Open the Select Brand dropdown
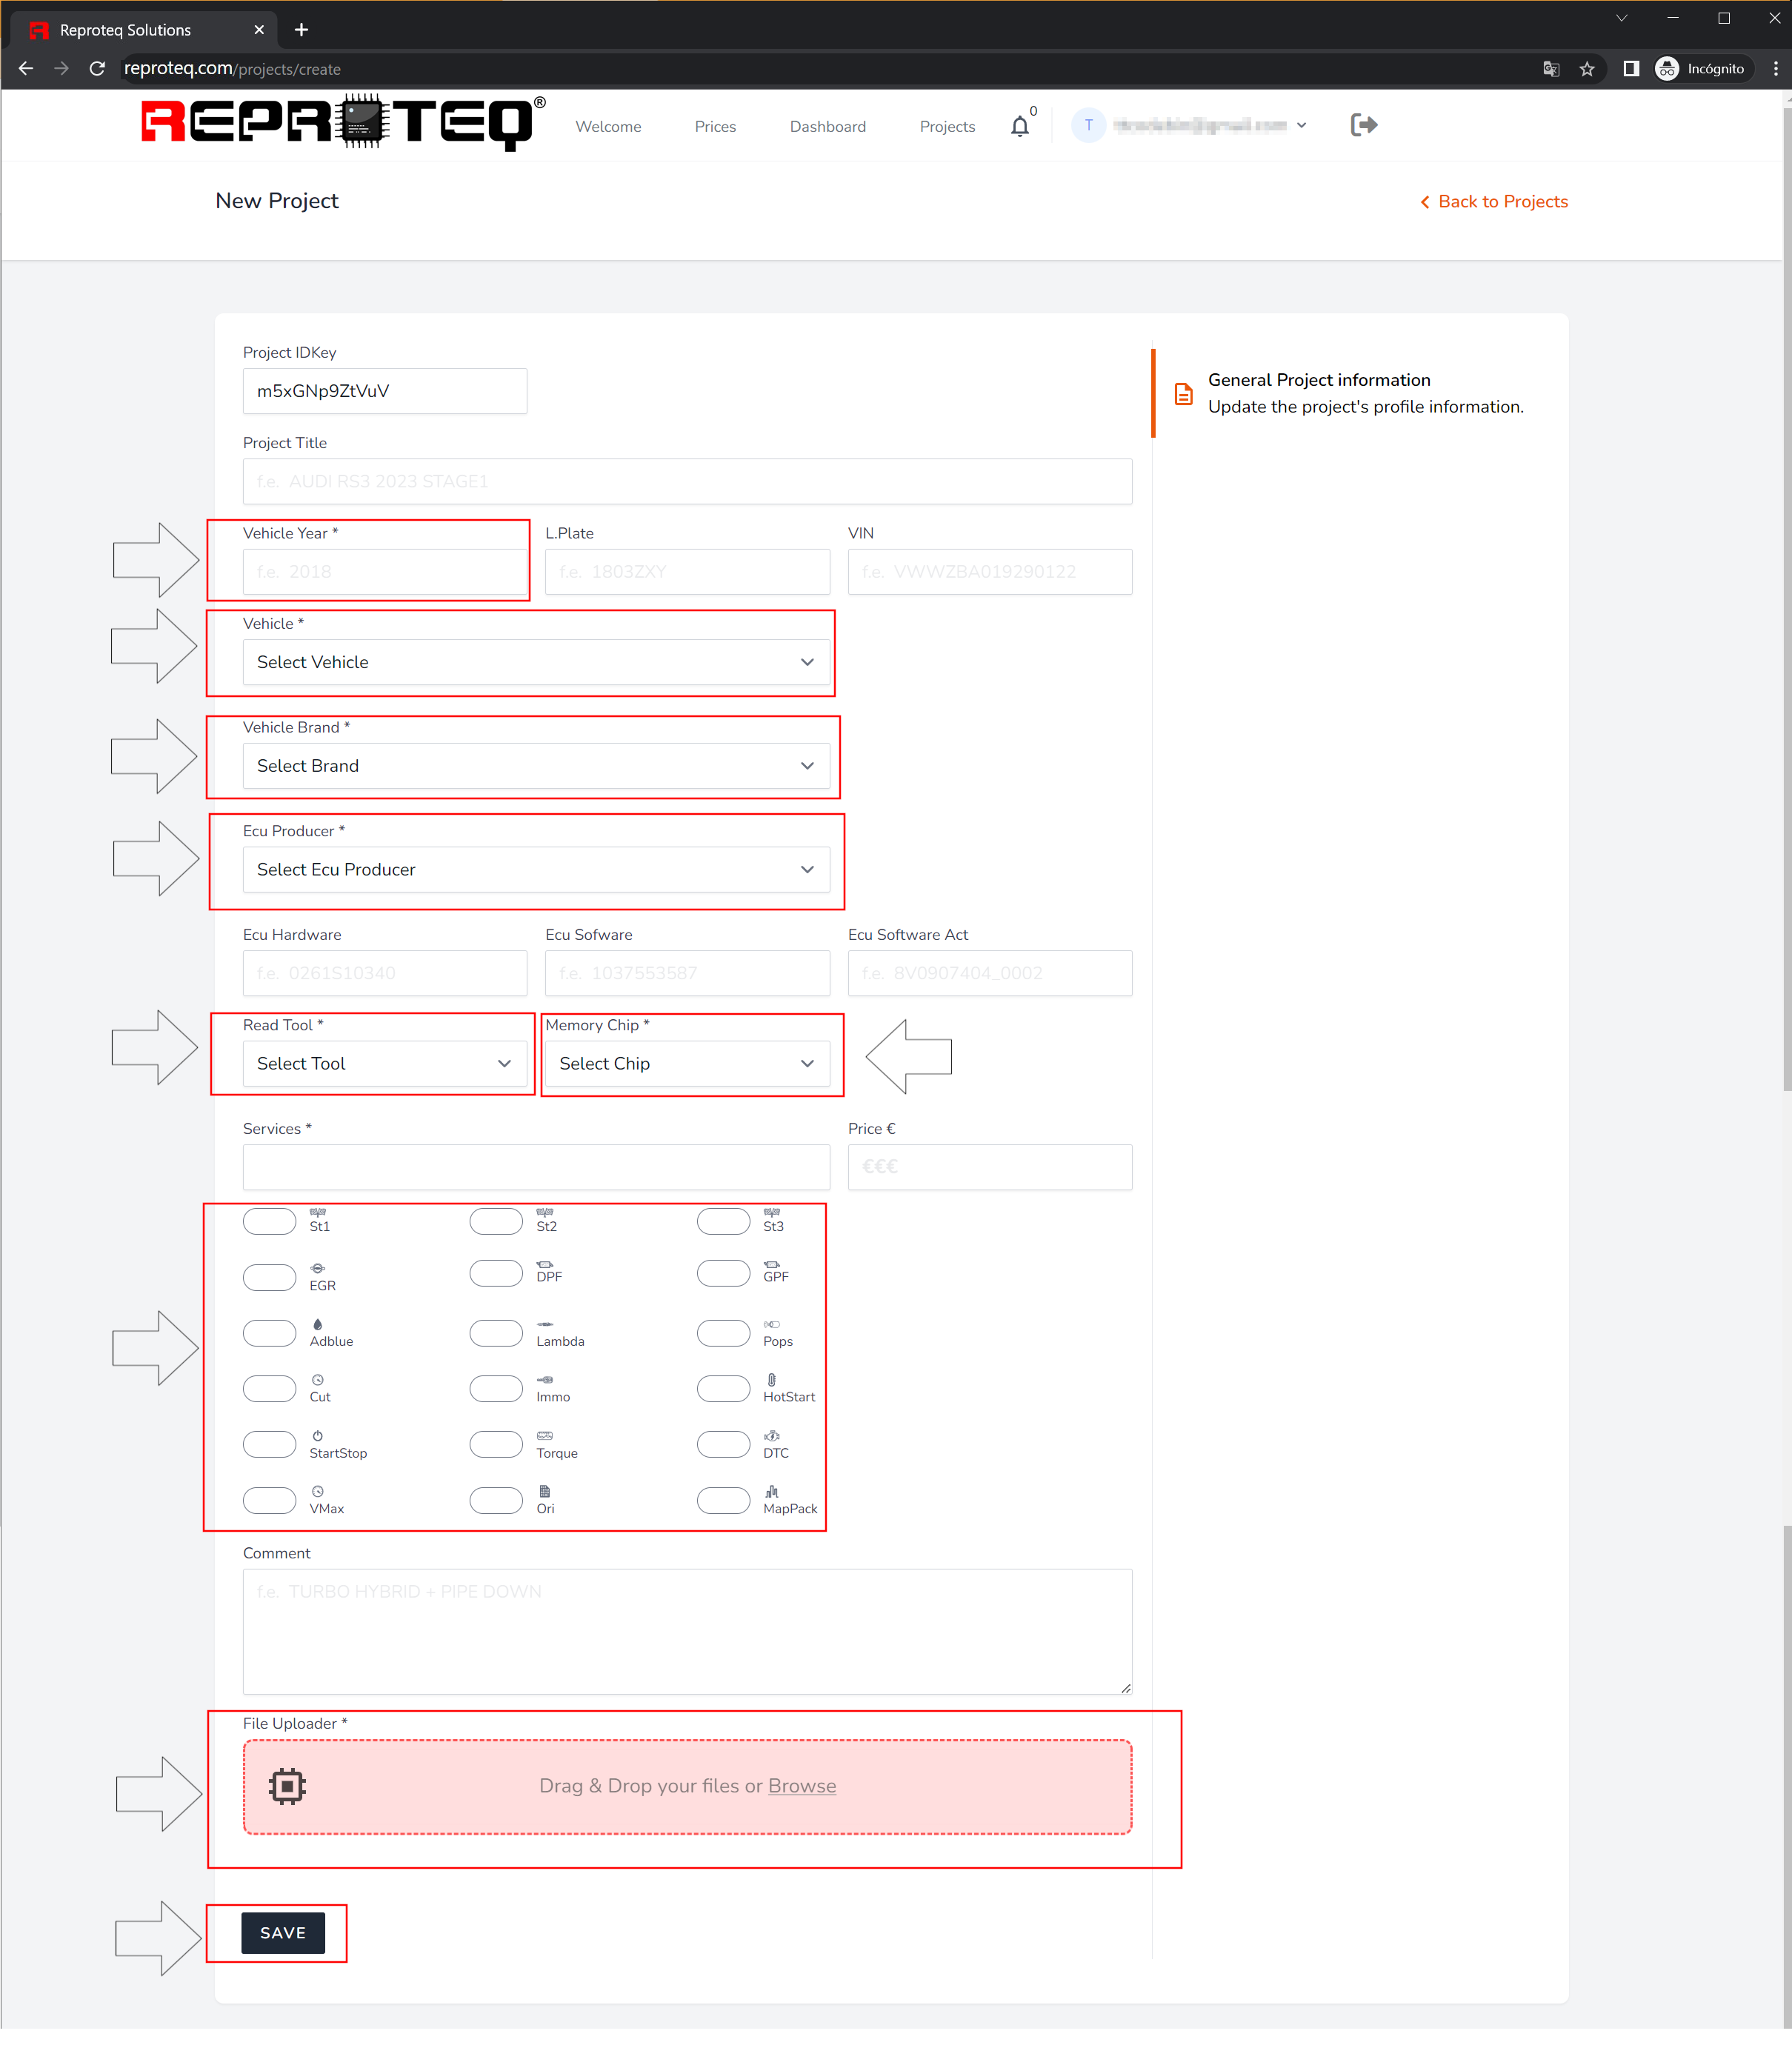Image resolution: width=1792 pixels, height=2045 pixels. coord(536,766)
